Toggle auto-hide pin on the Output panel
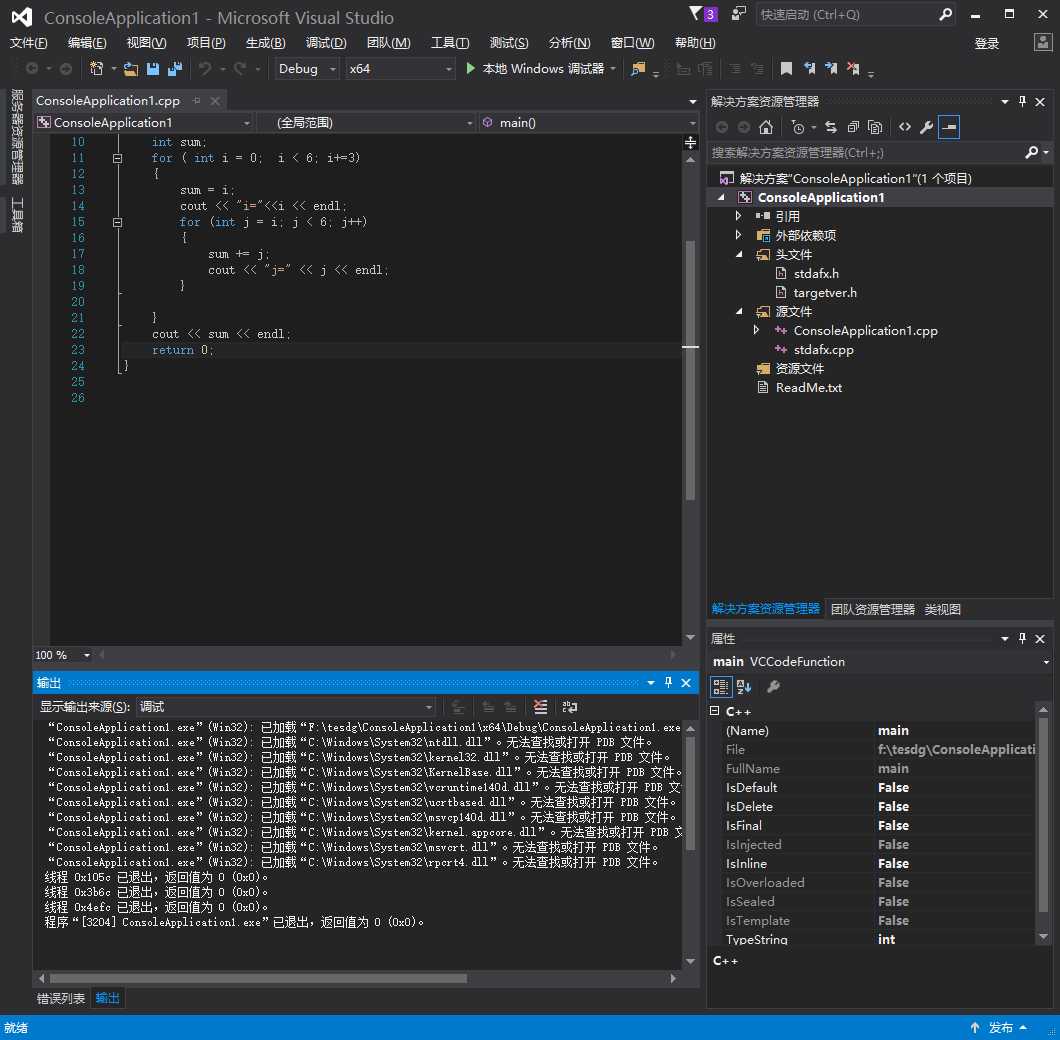 click(x=668, y=682)
